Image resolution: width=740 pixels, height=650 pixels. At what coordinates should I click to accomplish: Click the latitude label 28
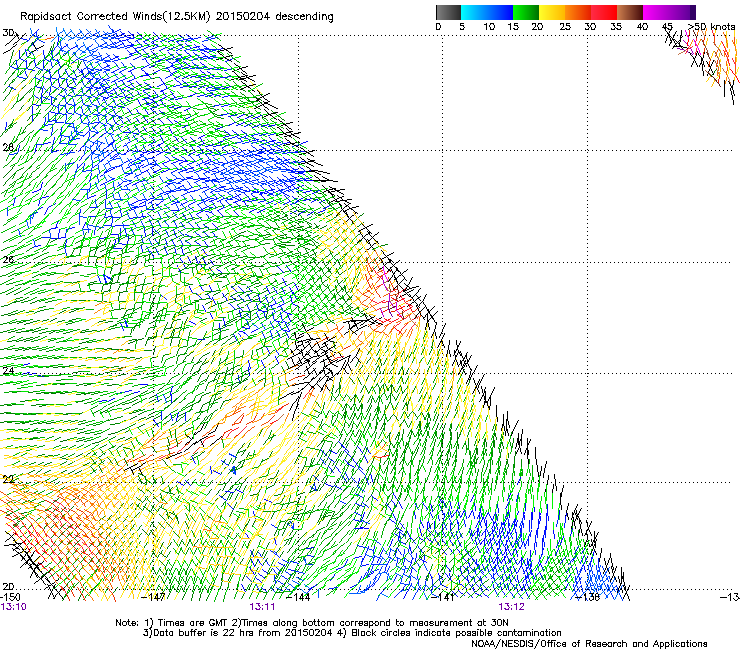(8, 147)
